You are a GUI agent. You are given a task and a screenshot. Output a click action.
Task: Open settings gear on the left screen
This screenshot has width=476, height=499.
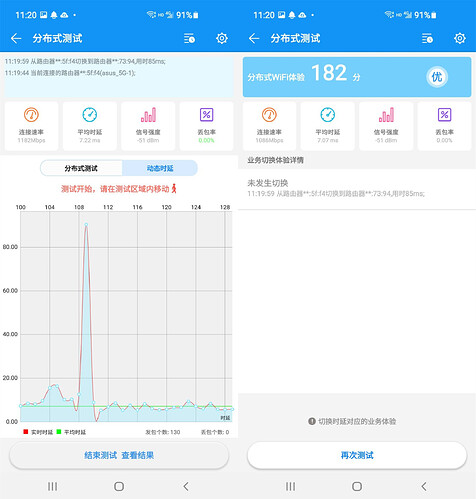tap(222, 38)
